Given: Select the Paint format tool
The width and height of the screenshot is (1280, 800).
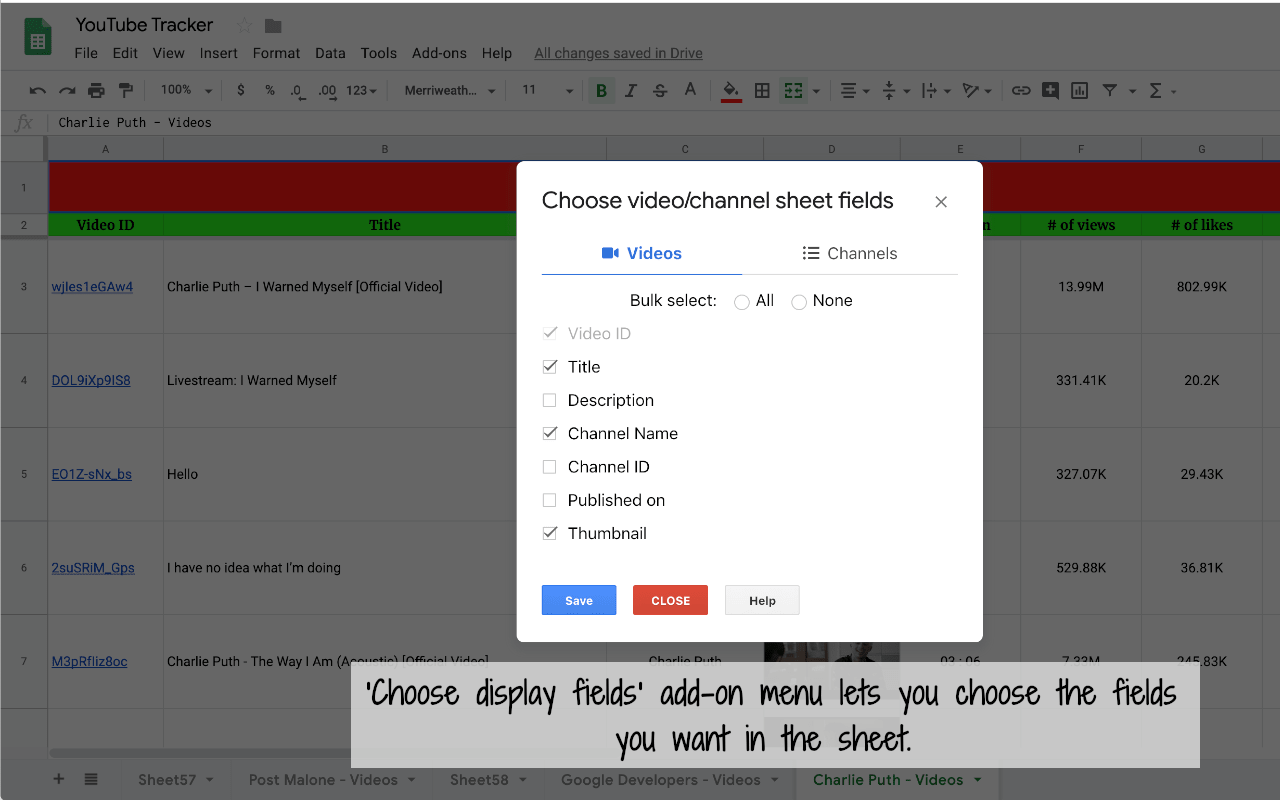Looking at the screenshot, I should click(126, 91).
